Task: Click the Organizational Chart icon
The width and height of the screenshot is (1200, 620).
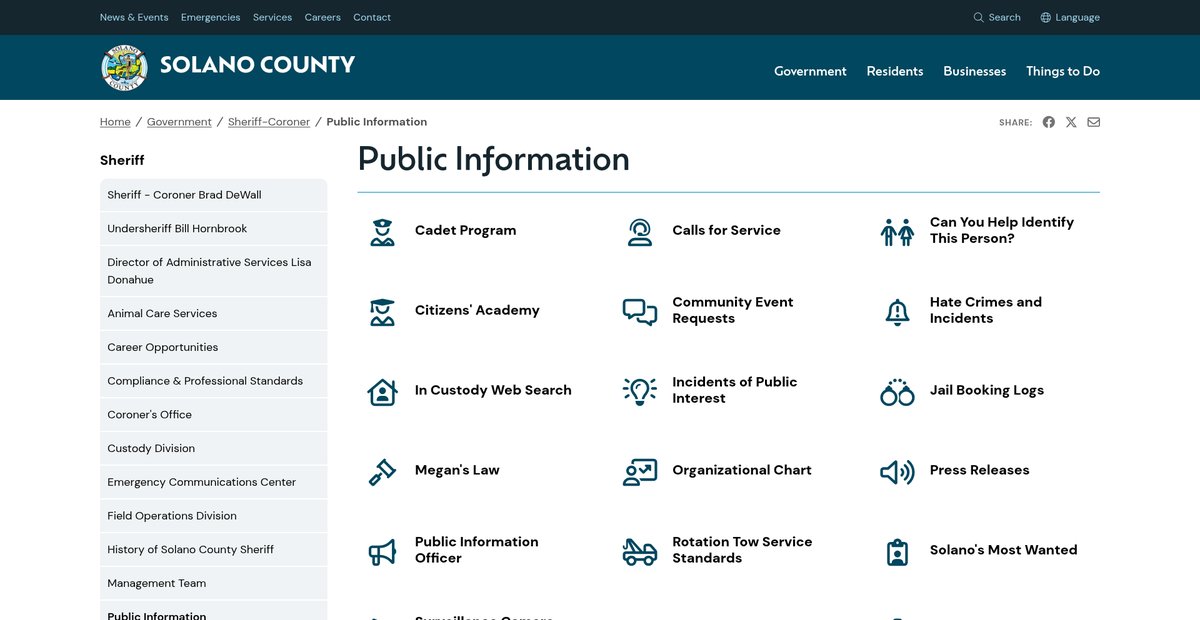Action: pyautogui.click(x=640, y=471)
